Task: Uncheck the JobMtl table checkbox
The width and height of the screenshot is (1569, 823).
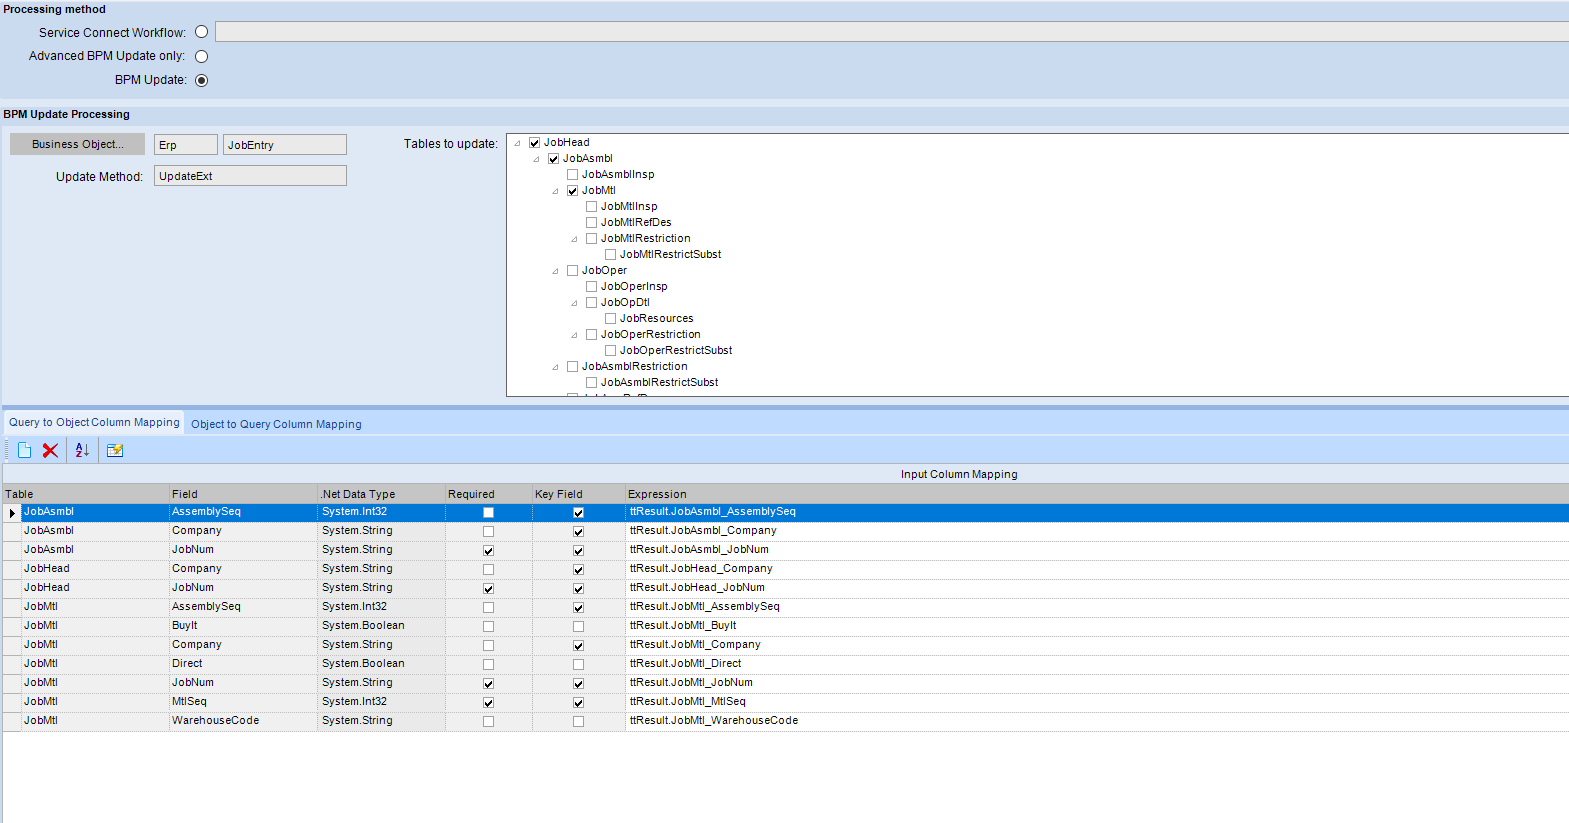Action: click(572, 191)
